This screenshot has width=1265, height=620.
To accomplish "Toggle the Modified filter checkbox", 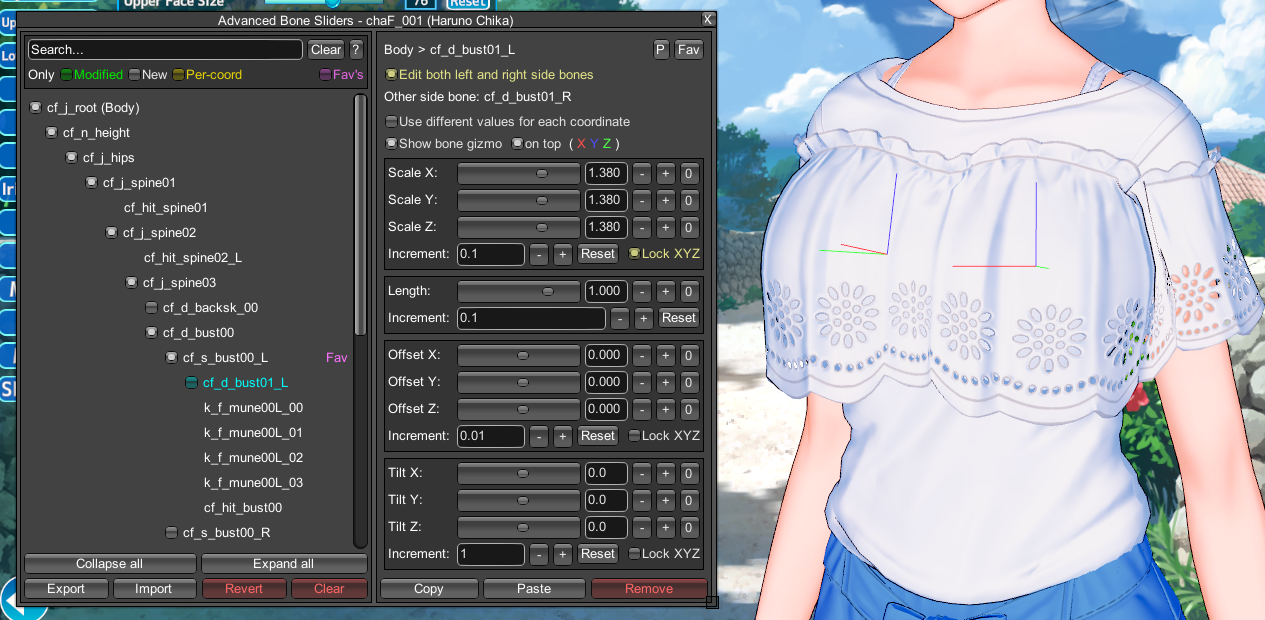I will pos(67,74).
